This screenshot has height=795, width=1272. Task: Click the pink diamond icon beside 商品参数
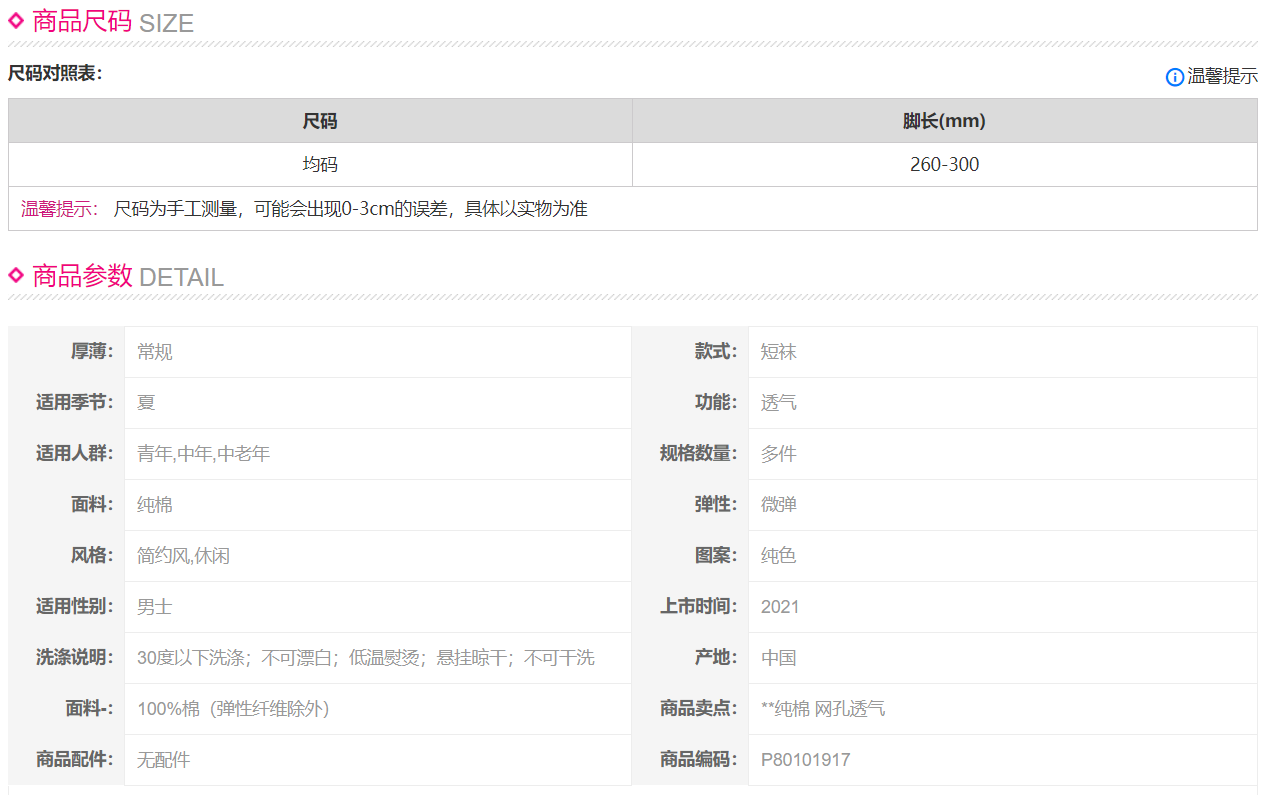pyautogui.click(x=16, y=274)
